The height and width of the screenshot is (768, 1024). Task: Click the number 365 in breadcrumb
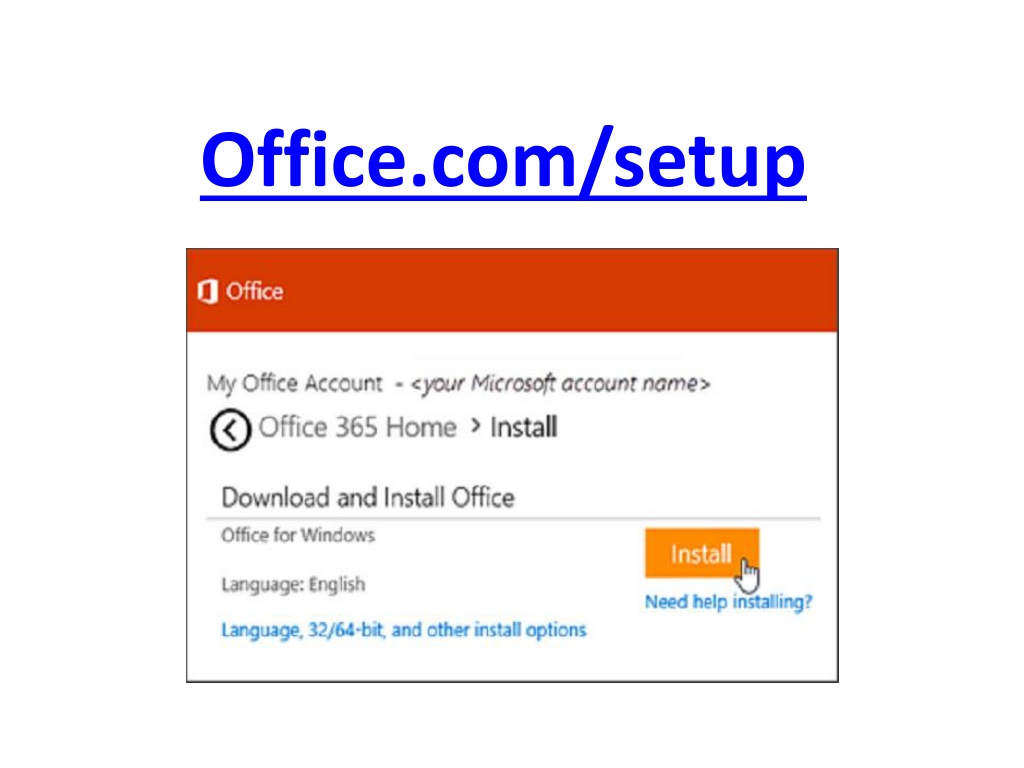point(357,428)
